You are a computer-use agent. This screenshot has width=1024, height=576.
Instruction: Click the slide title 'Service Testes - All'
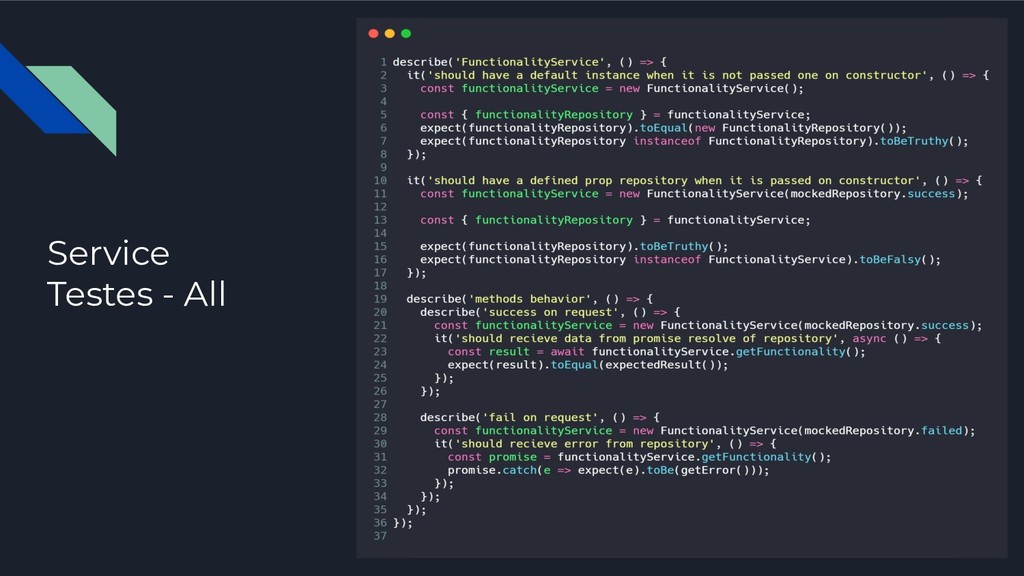[x=136, y=273]
